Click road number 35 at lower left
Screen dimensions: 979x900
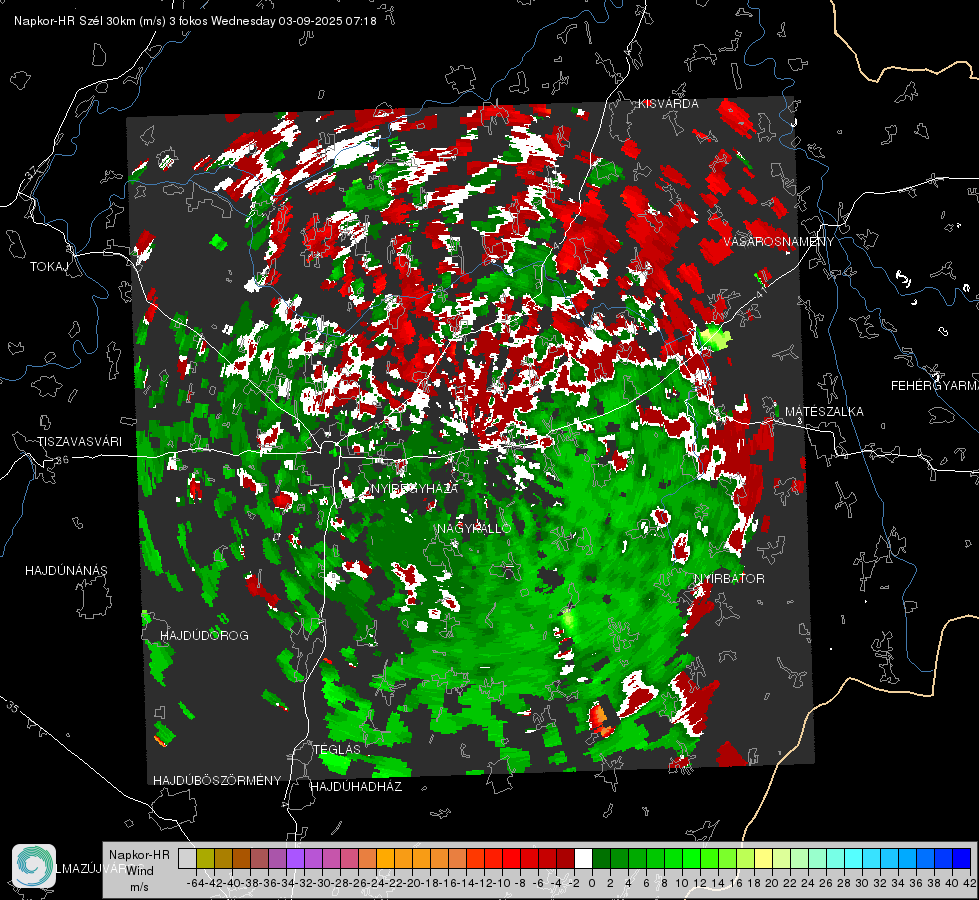tap(13, 706)
